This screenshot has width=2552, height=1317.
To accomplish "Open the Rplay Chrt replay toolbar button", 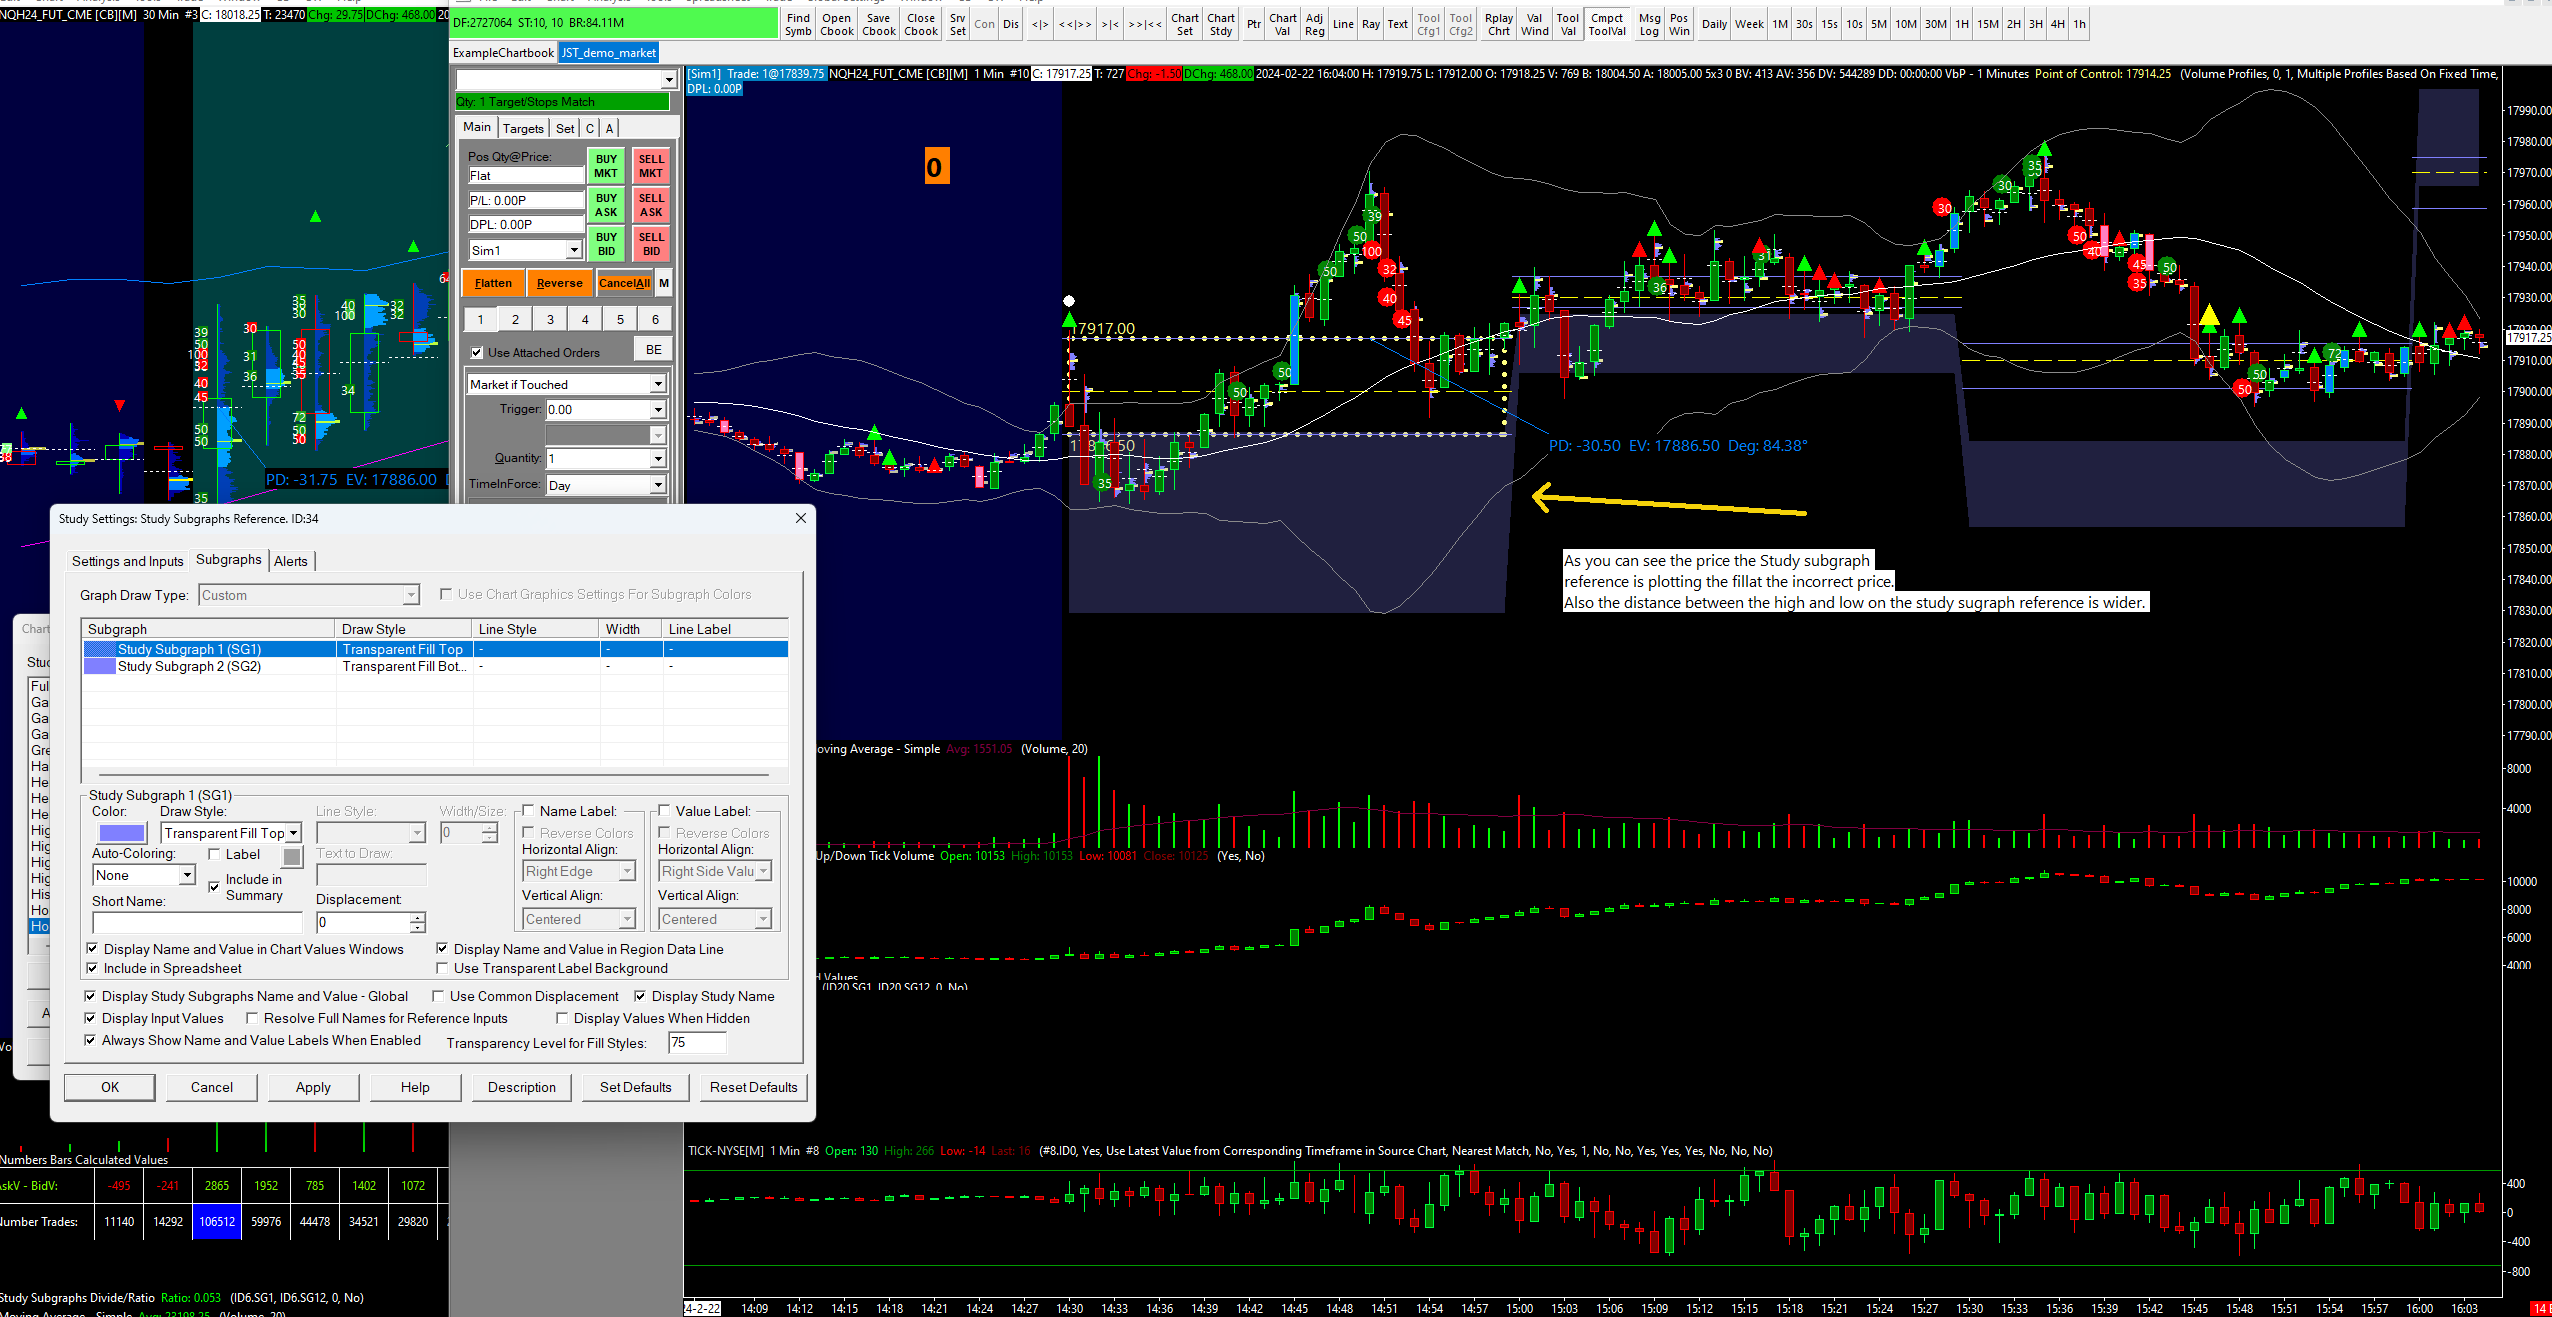I will point(1498,24).
